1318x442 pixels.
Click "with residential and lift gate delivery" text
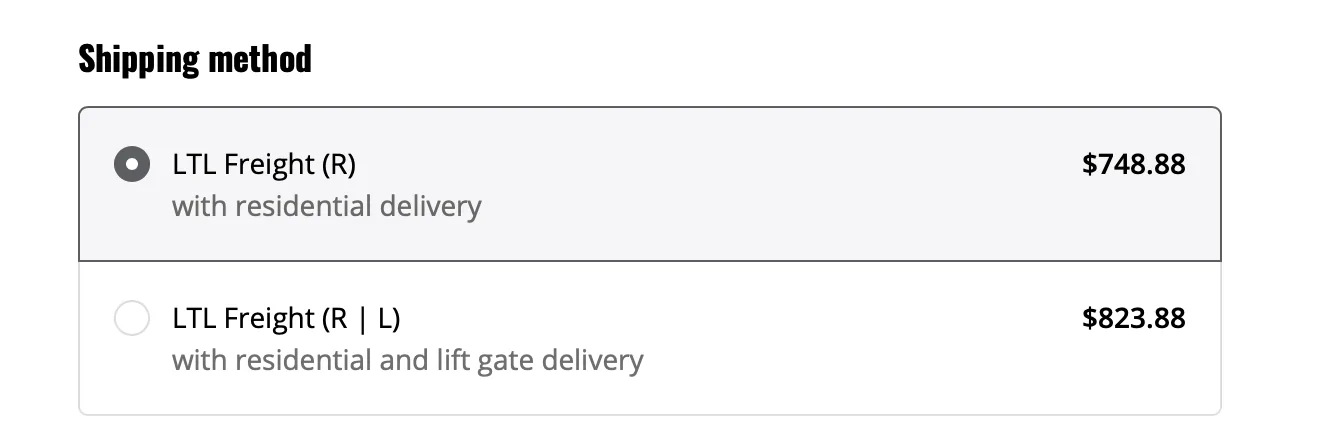(x=408, y=360)
